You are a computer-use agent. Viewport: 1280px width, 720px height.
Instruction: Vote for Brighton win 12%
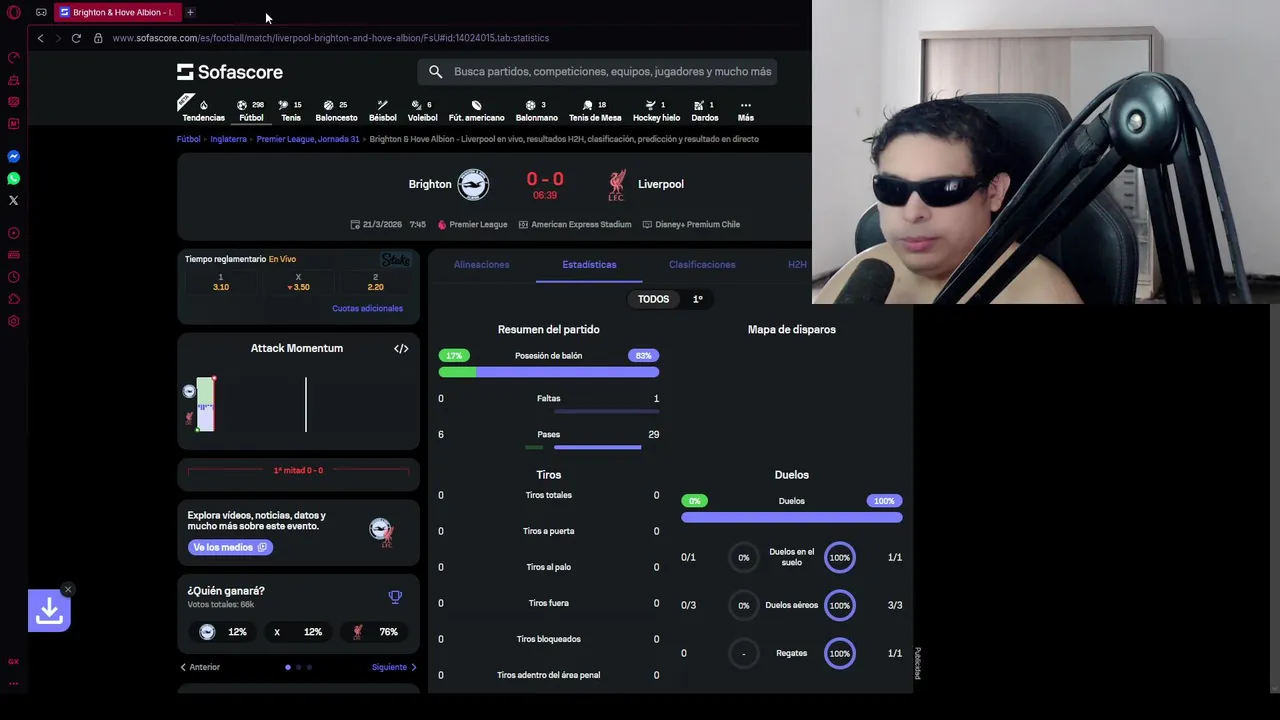coord(224,632)
